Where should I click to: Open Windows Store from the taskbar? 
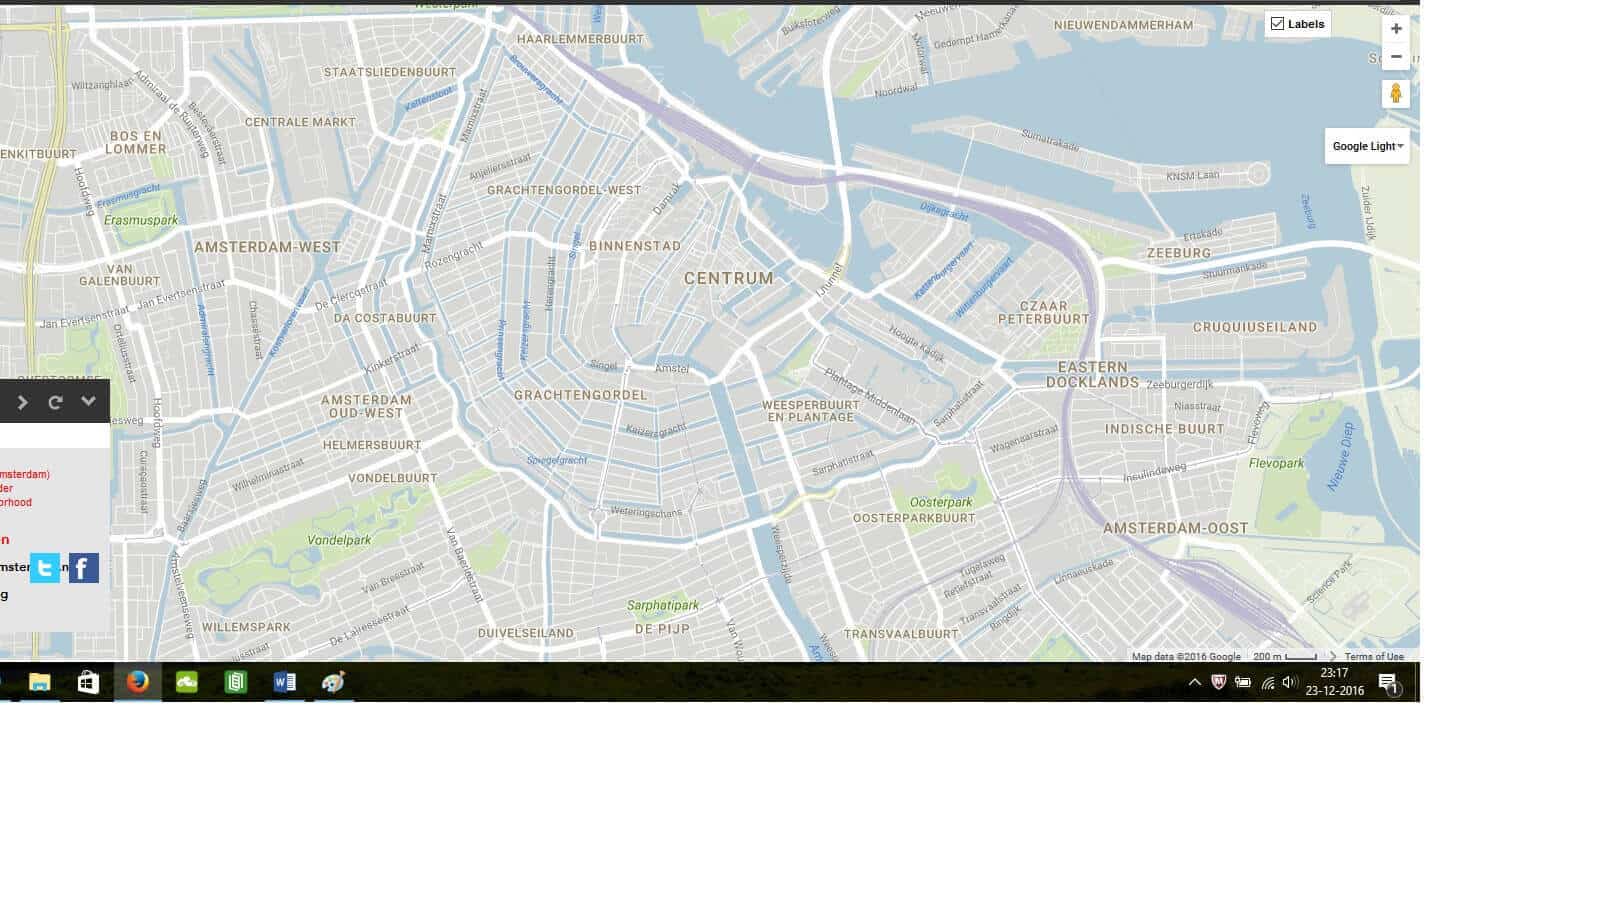pyautogui.click(x=88, y=682)
